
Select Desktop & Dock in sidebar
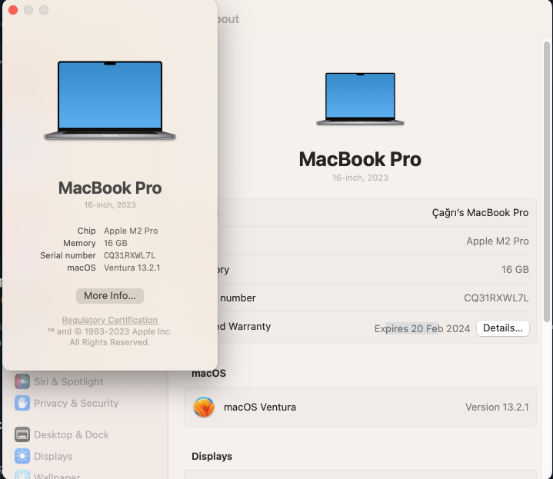pyautogui.click(x=71, y=435)
